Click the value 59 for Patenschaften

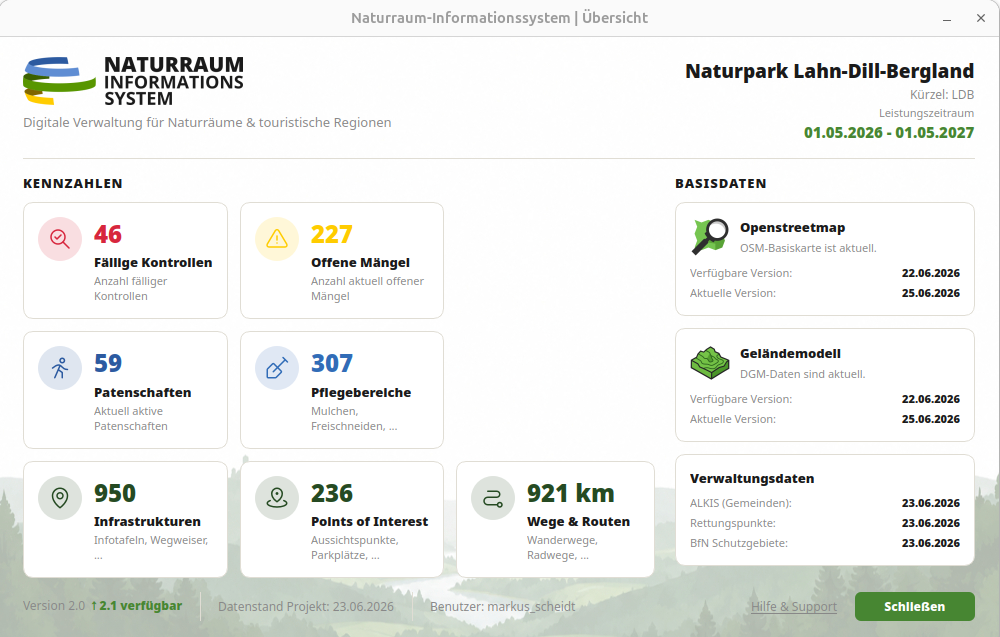click(108, 363)
